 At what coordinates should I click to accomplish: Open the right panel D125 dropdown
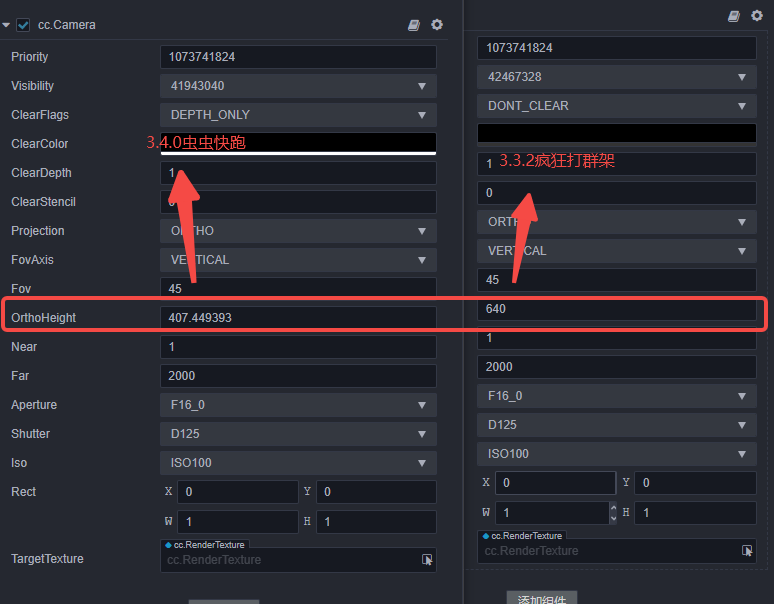coord(617,425)
